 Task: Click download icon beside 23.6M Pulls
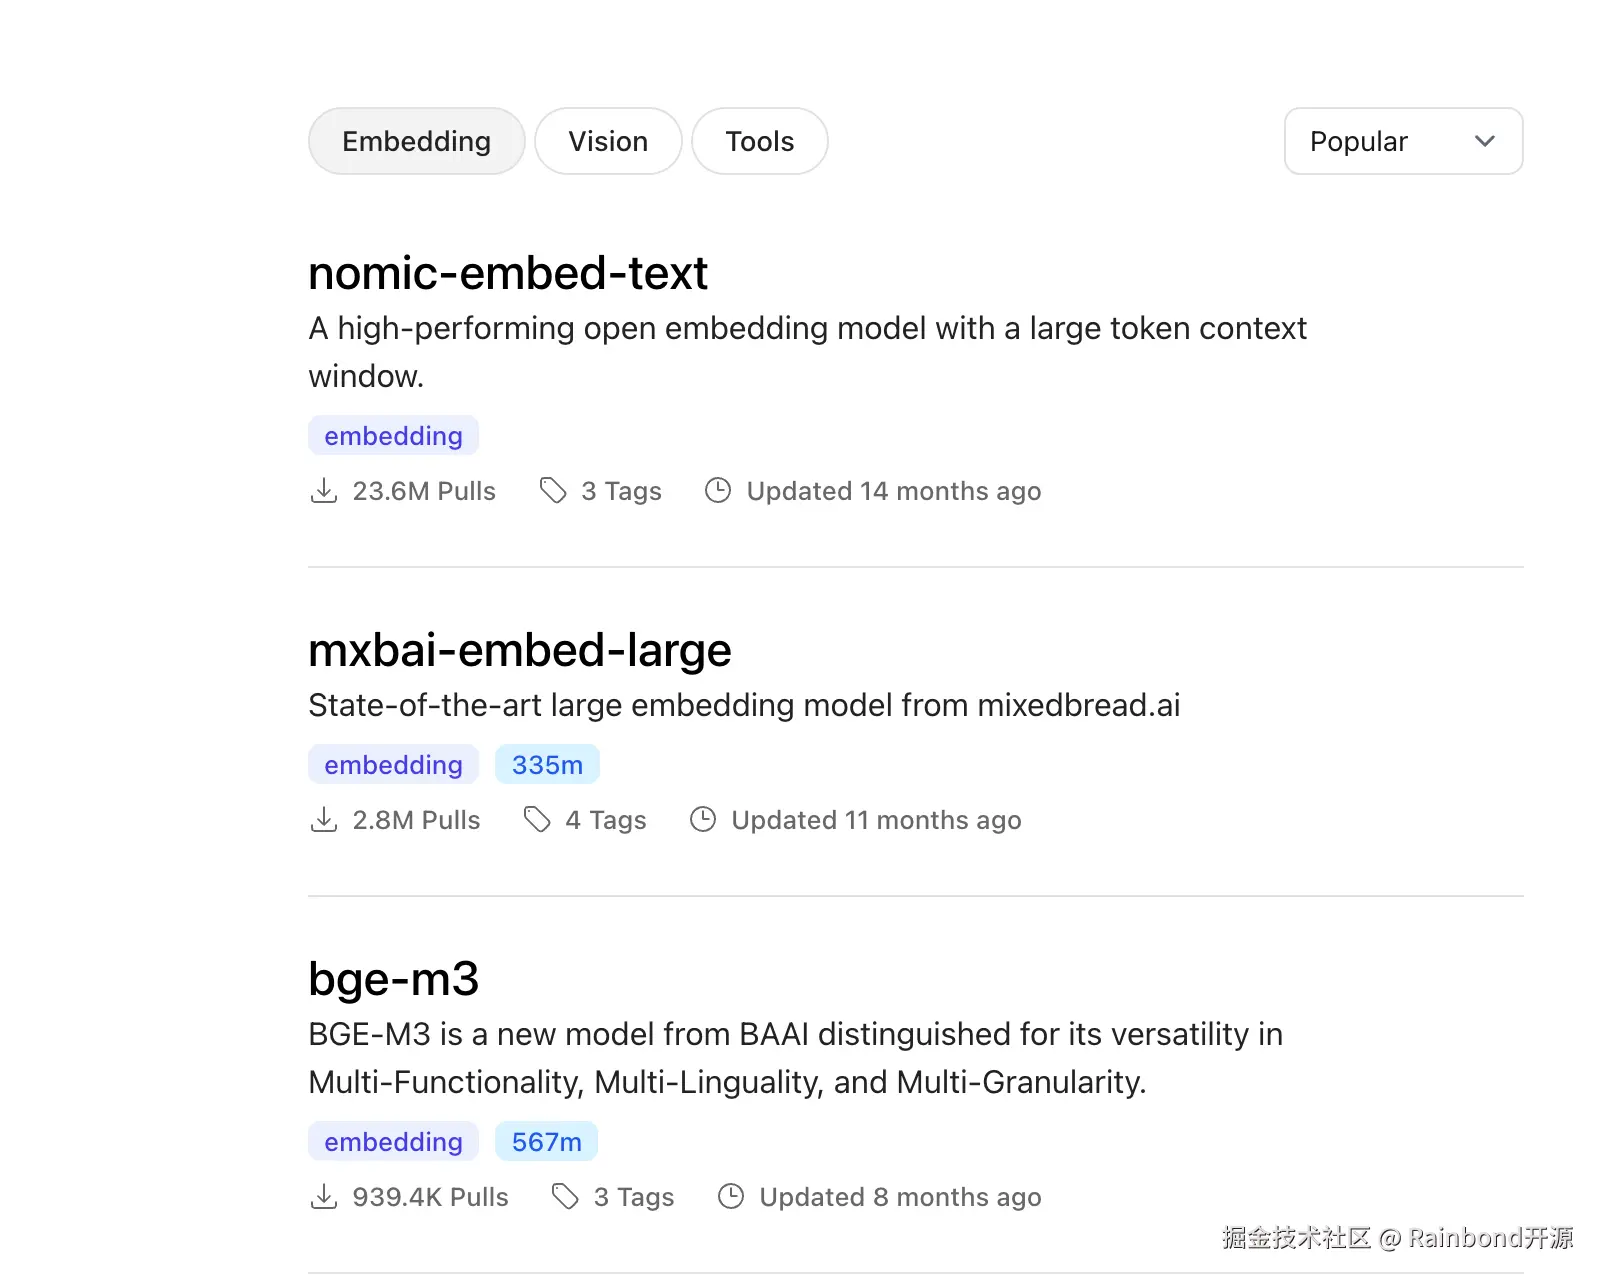(324, 491)
